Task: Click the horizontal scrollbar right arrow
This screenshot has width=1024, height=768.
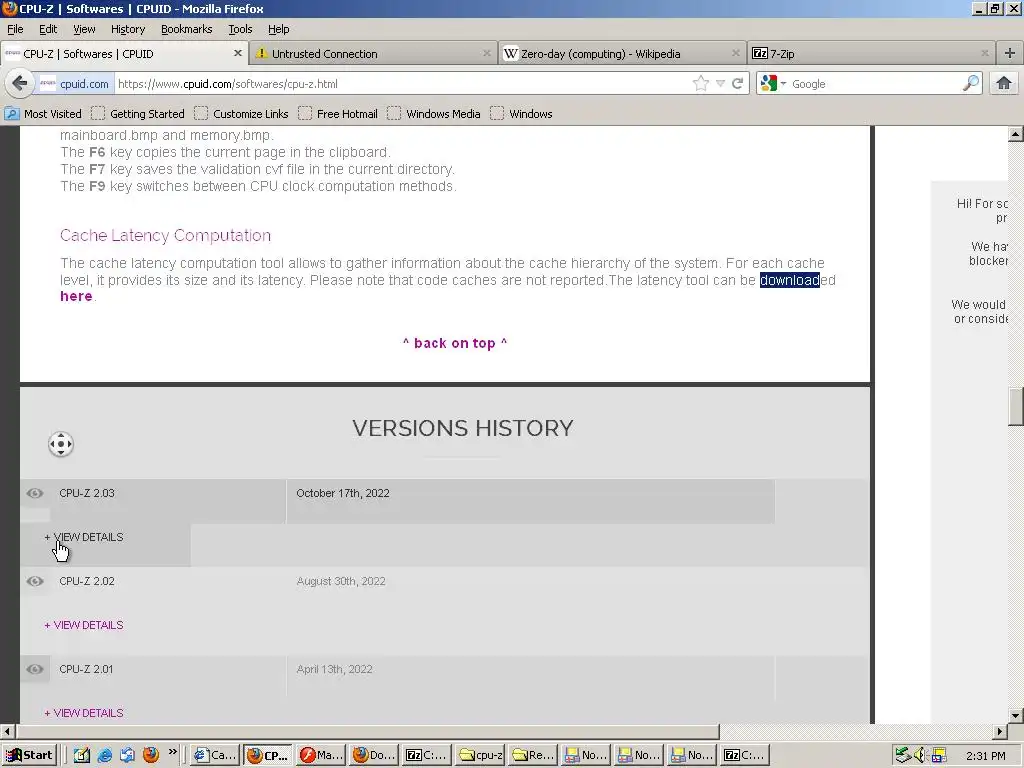Action: [x=1000, y=731]
